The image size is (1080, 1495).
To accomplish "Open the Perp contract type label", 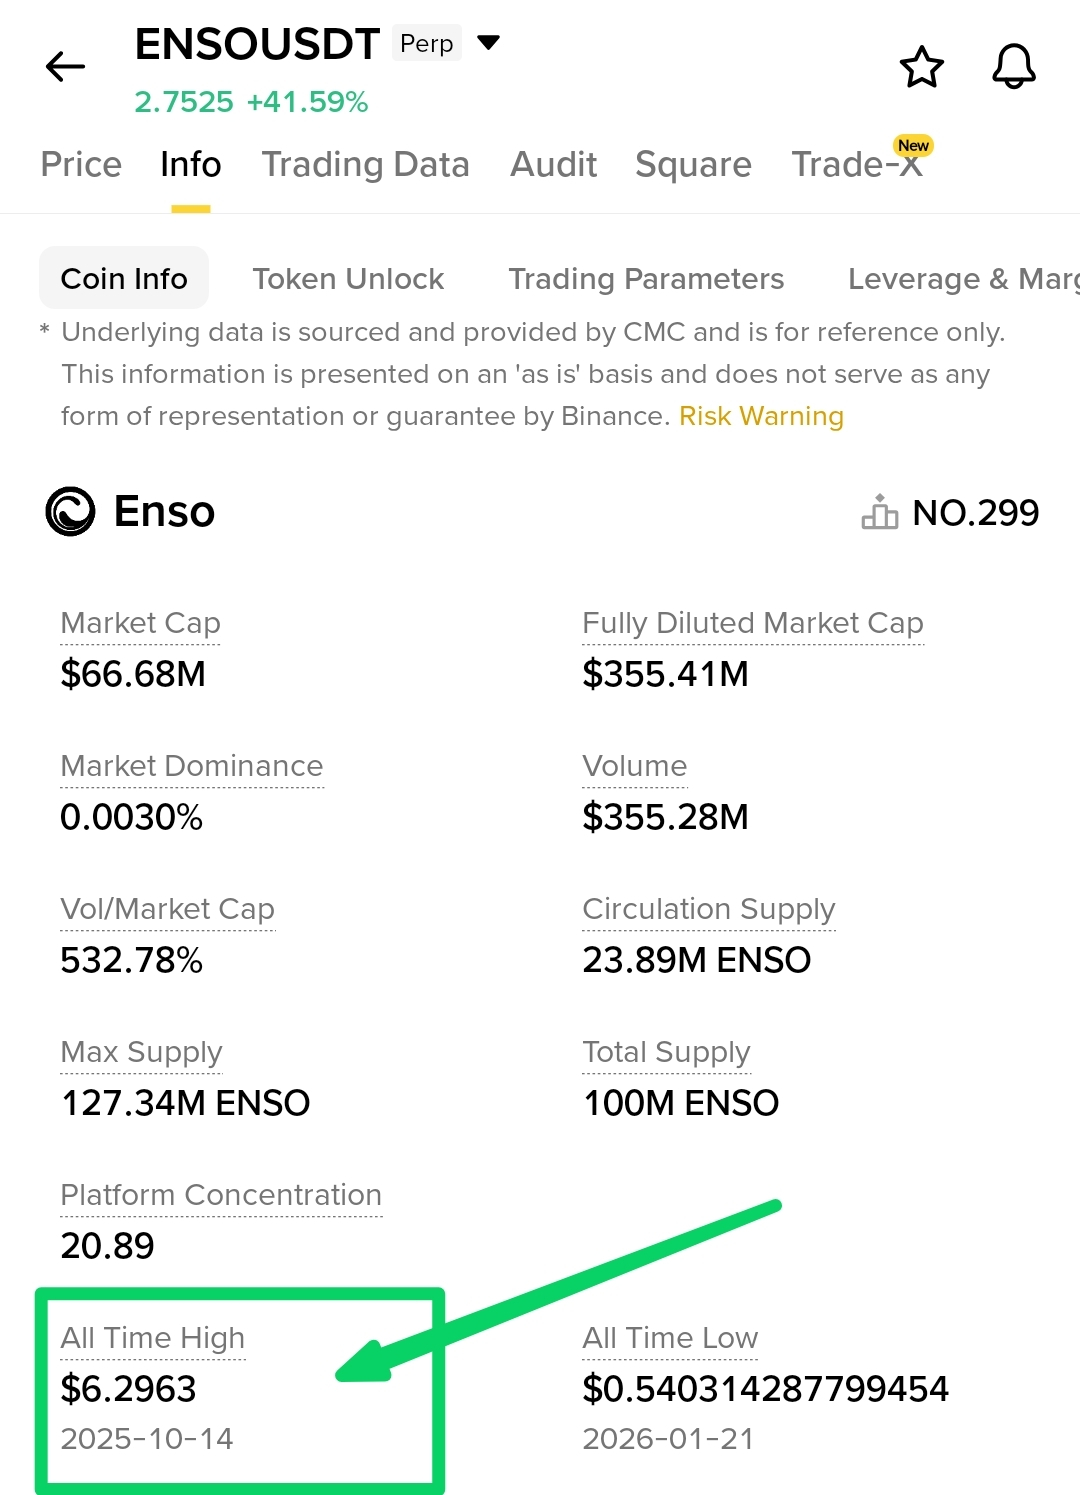I will point(427,43).
